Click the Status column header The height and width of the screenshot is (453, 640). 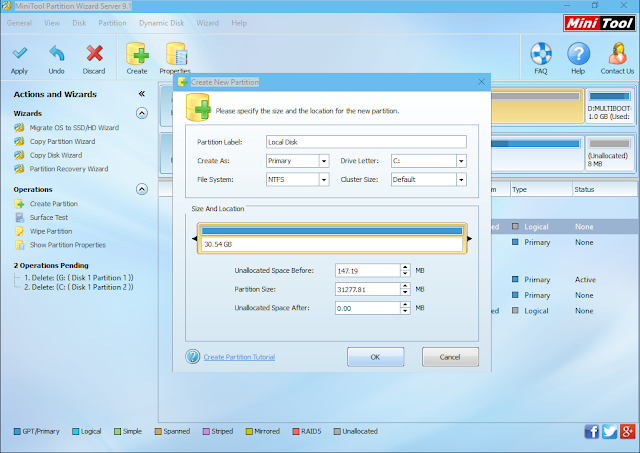(x=606, y=189)
